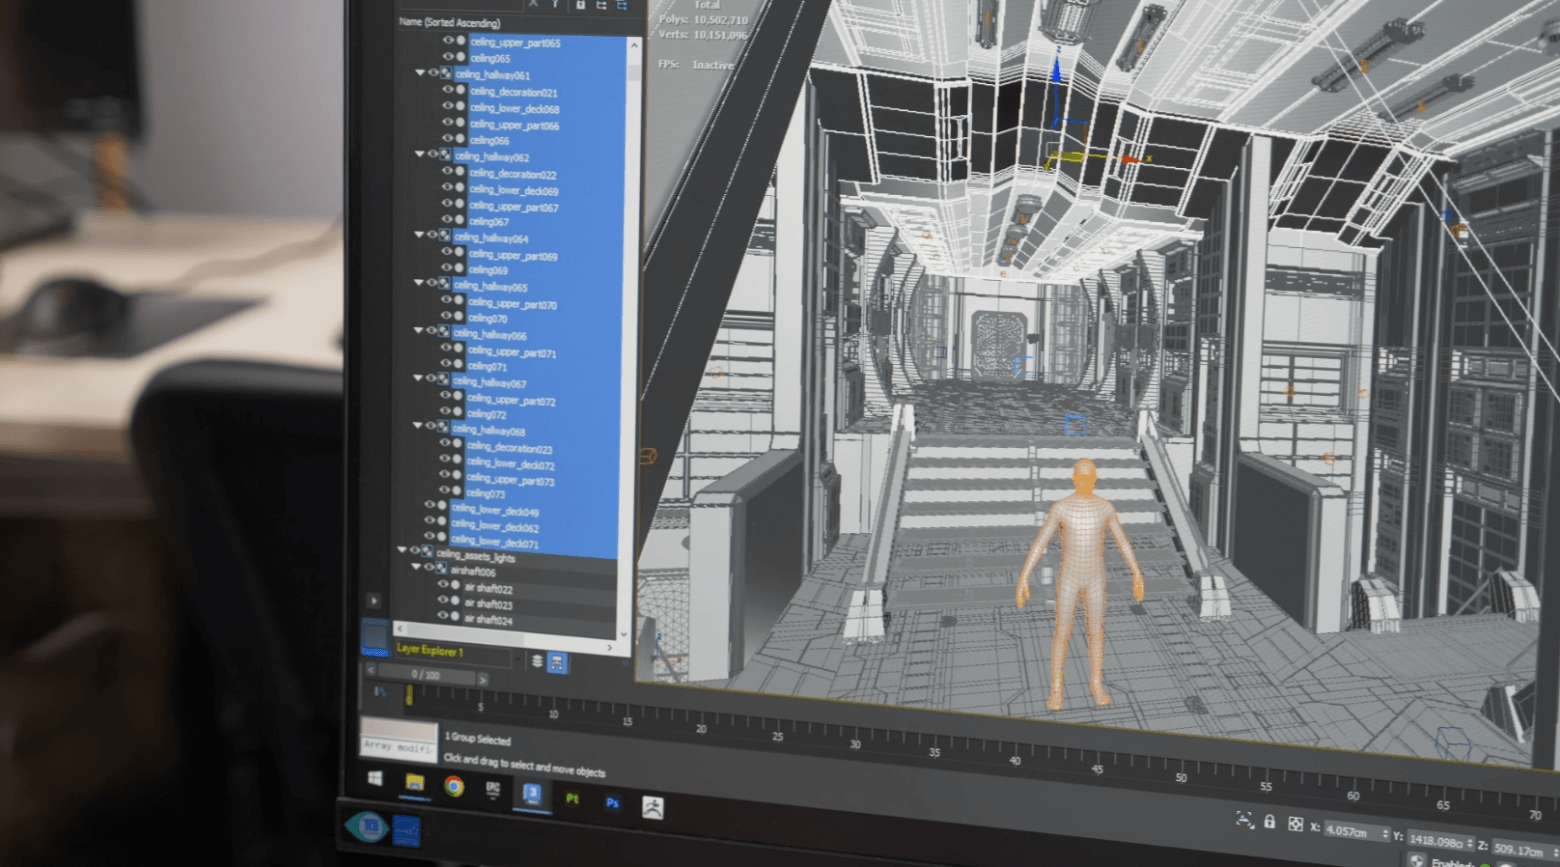Click the explorer horizontal scrollbar track

pyautogui.click(x=505, y=638)
